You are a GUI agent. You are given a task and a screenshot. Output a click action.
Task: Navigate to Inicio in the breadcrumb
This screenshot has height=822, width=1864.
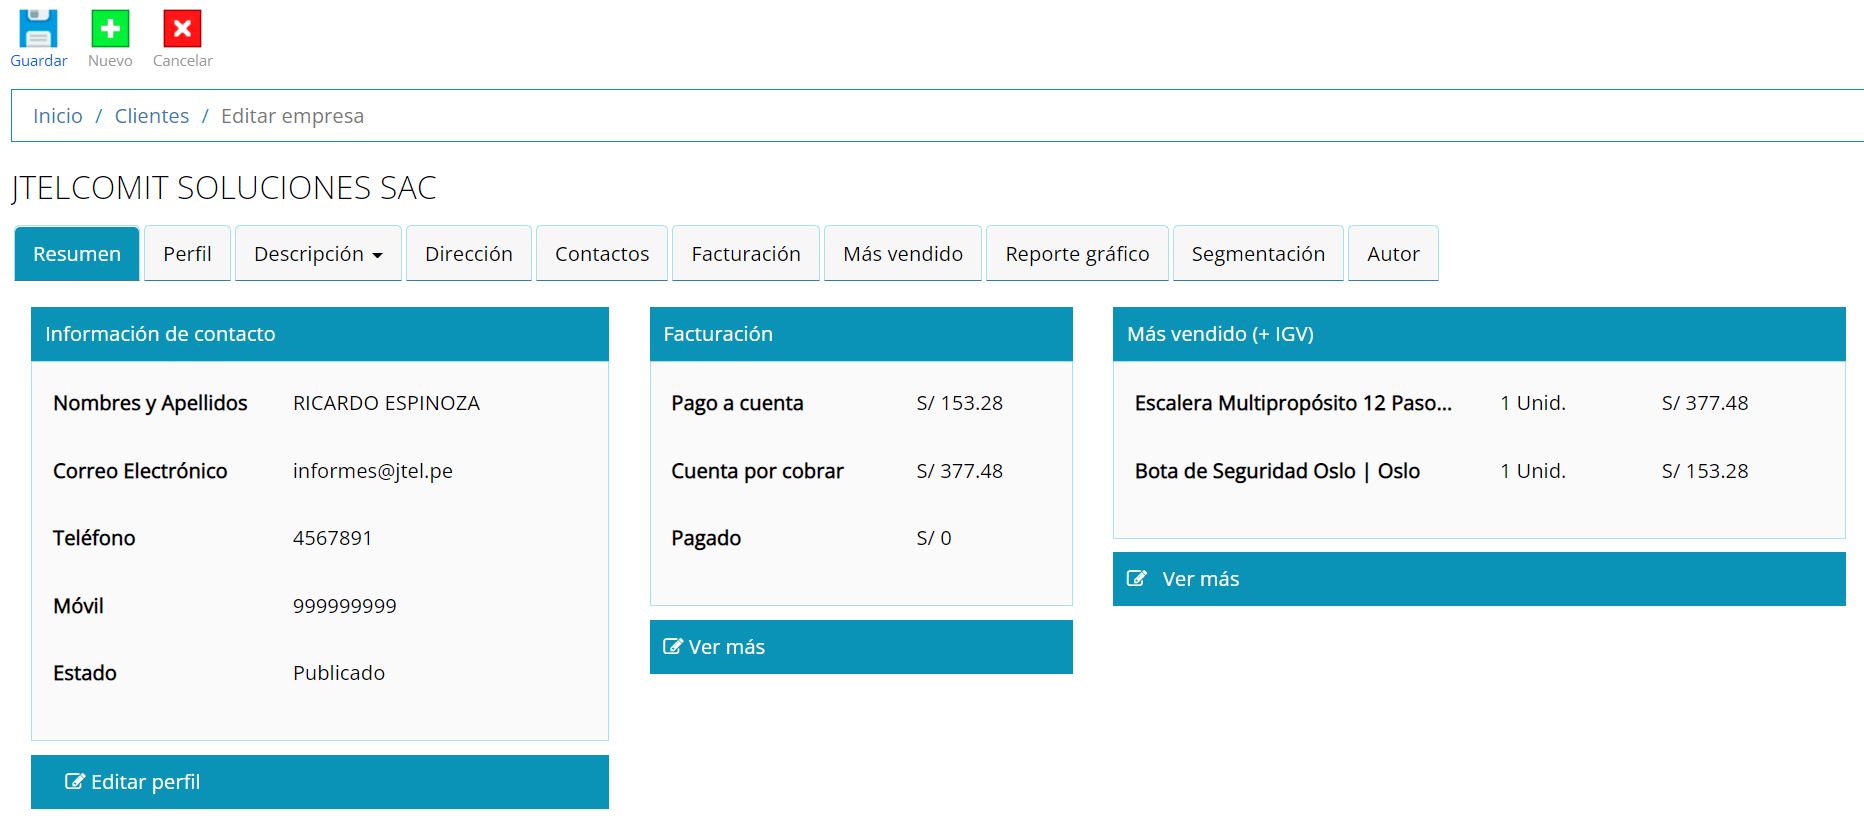point(58,116)
